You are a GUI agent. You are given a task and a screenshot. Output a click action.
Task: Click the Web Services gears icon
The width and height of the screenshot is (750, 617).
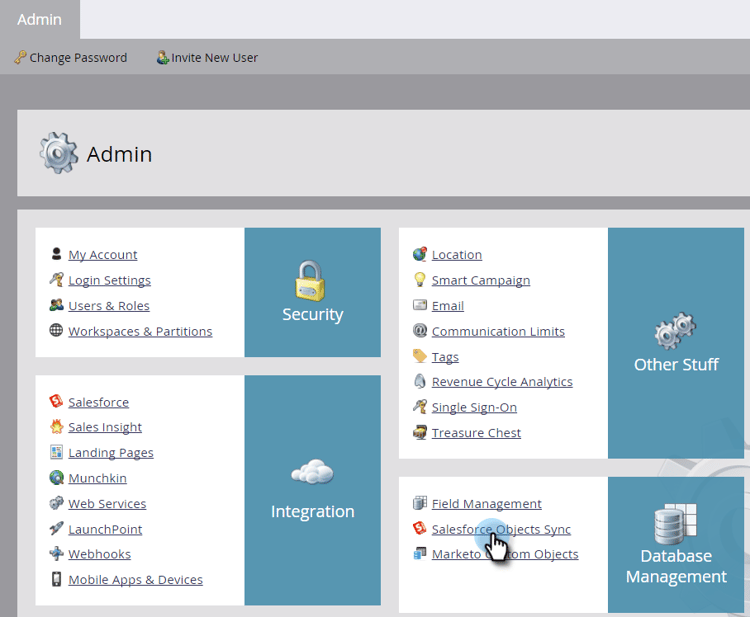pos(56,503)
